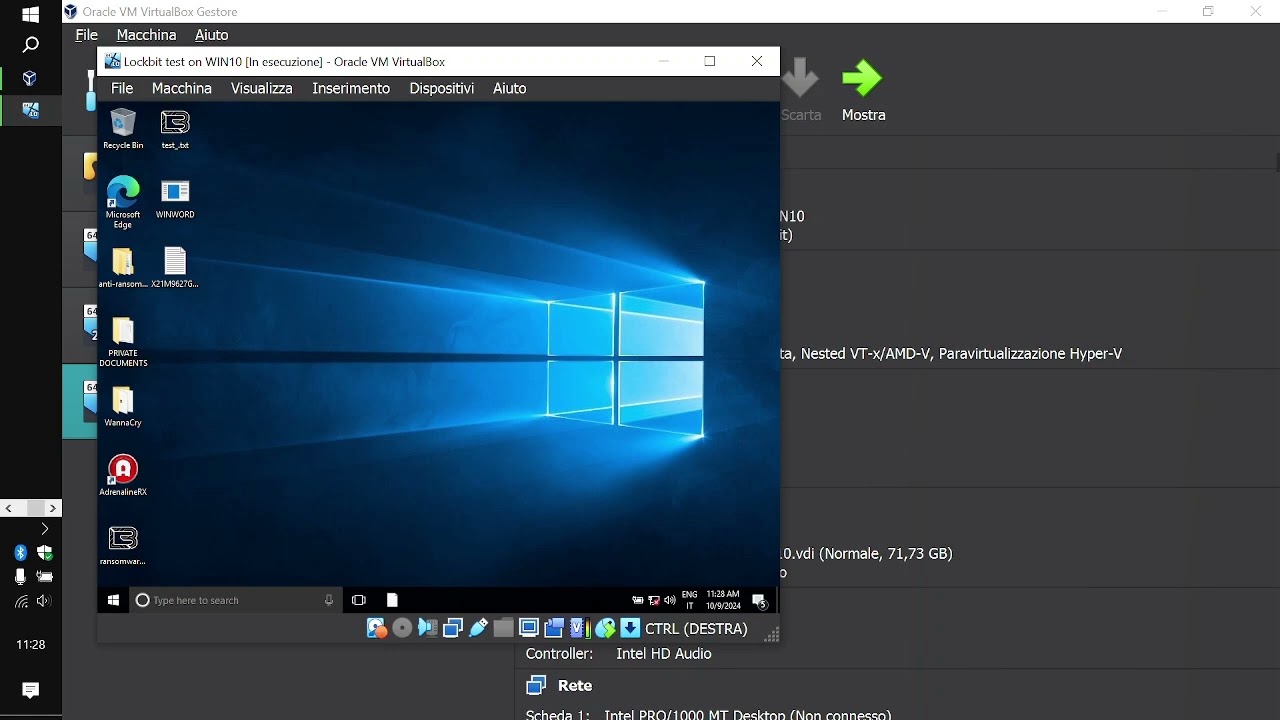This screenshot has height=720, width=1280.
Task: Click VirtualBox mouse integration indicator
Action: pos(605,628)
